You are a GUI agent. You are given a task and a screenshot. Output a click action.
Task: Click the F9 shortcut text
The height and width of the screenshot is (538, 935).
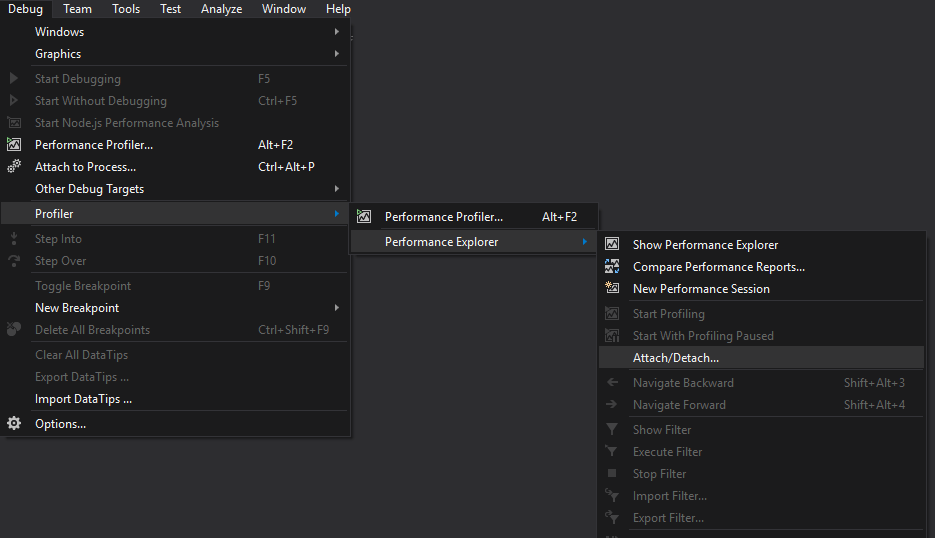click(264, 286)
